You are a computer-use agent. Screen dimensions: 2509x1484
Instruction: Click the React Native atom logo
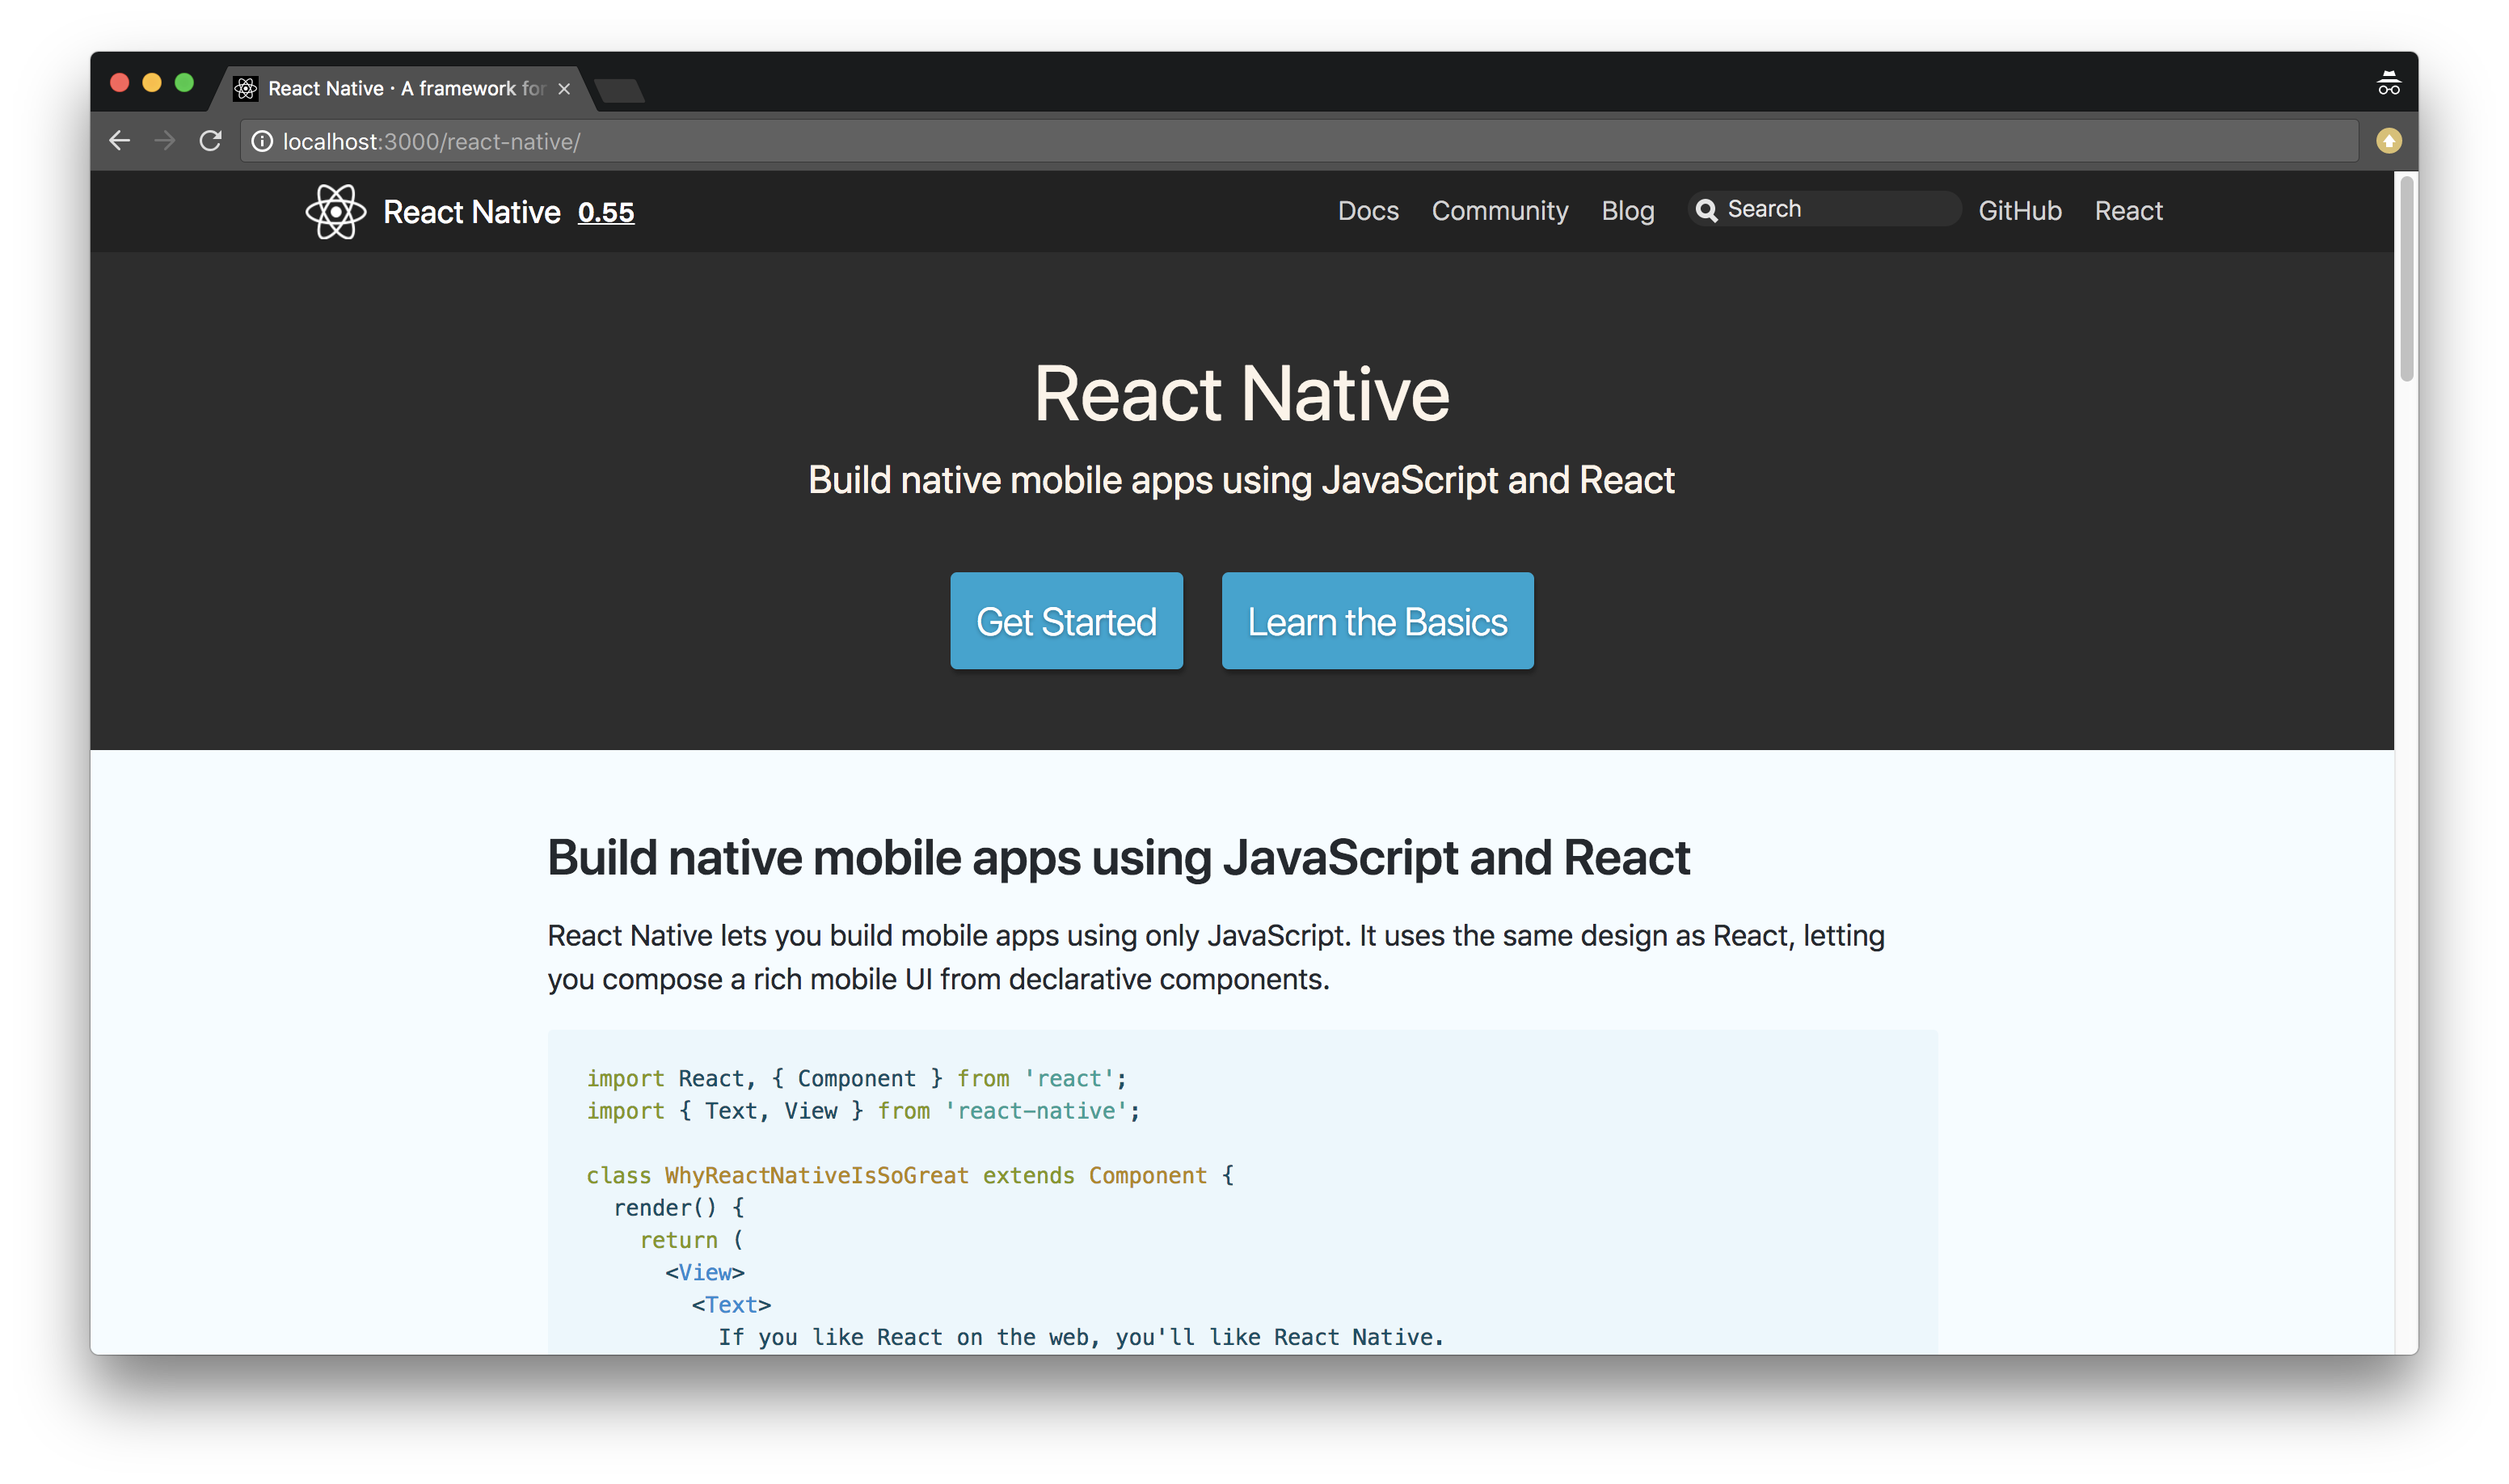click(335, 211)
